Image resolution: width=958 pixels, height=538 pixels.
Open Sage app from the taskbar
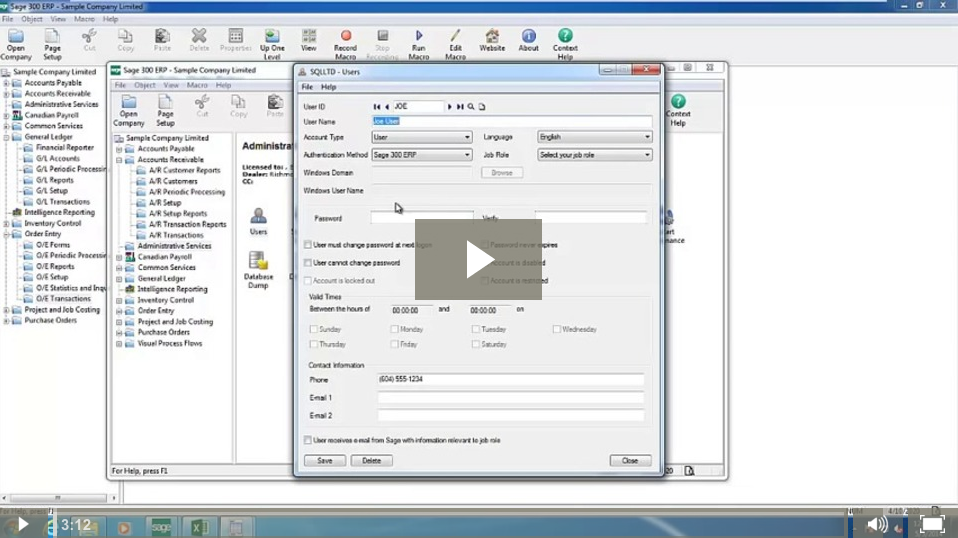(161, 526)
